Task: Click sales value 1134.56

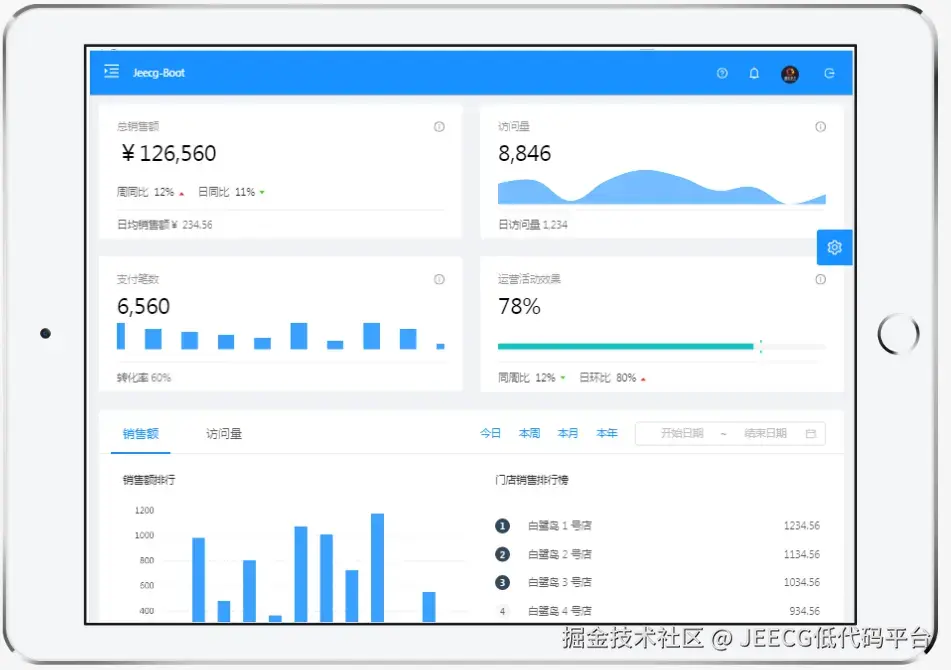Action: [x=801, y=554]
